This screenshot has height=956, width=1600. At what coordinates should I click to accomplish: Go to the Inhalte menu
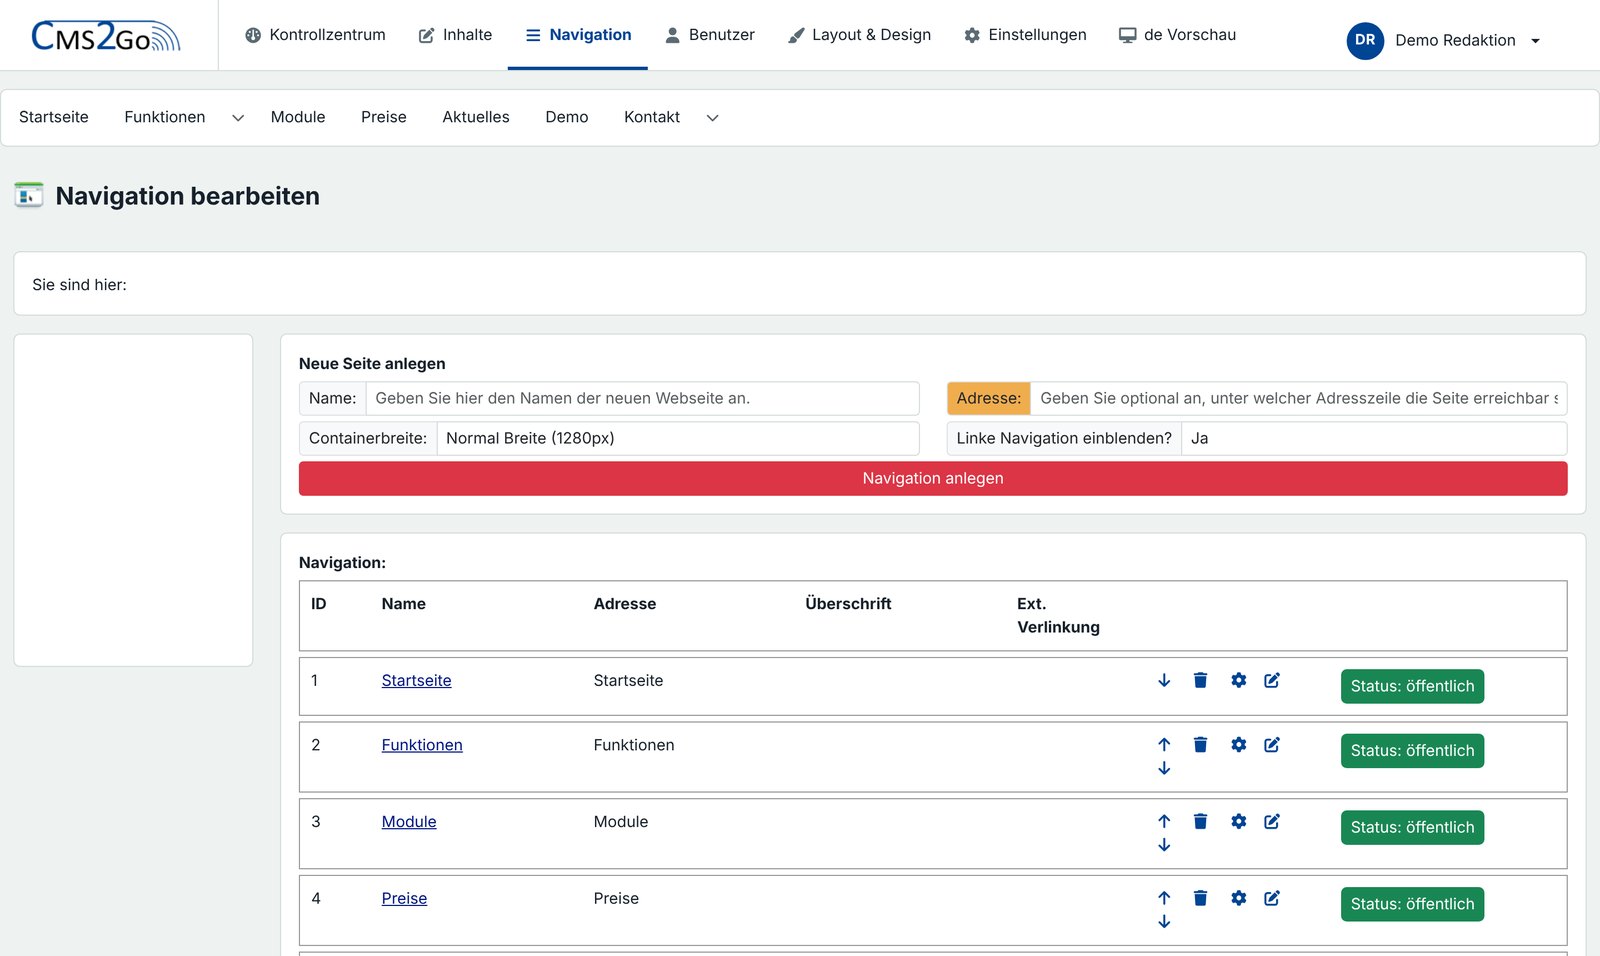455,35
